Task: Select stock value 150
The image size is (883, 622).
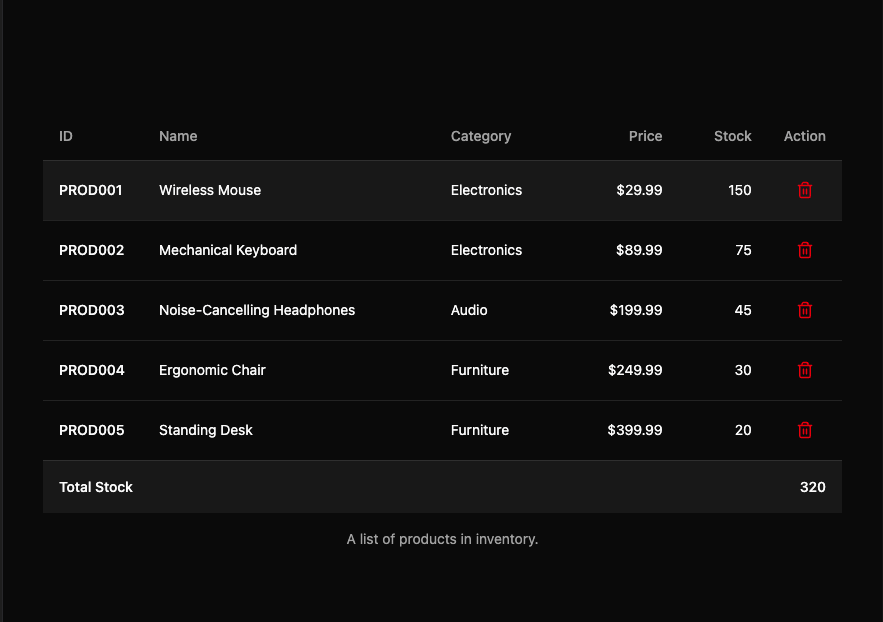Action: (x=739, y=190)
